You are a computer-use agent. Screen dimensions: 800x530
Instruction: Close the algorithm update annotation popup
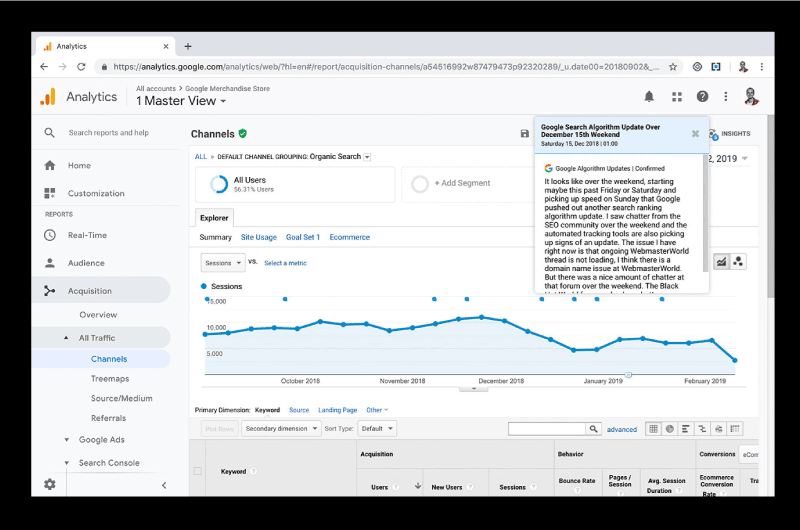coord(695,134)
